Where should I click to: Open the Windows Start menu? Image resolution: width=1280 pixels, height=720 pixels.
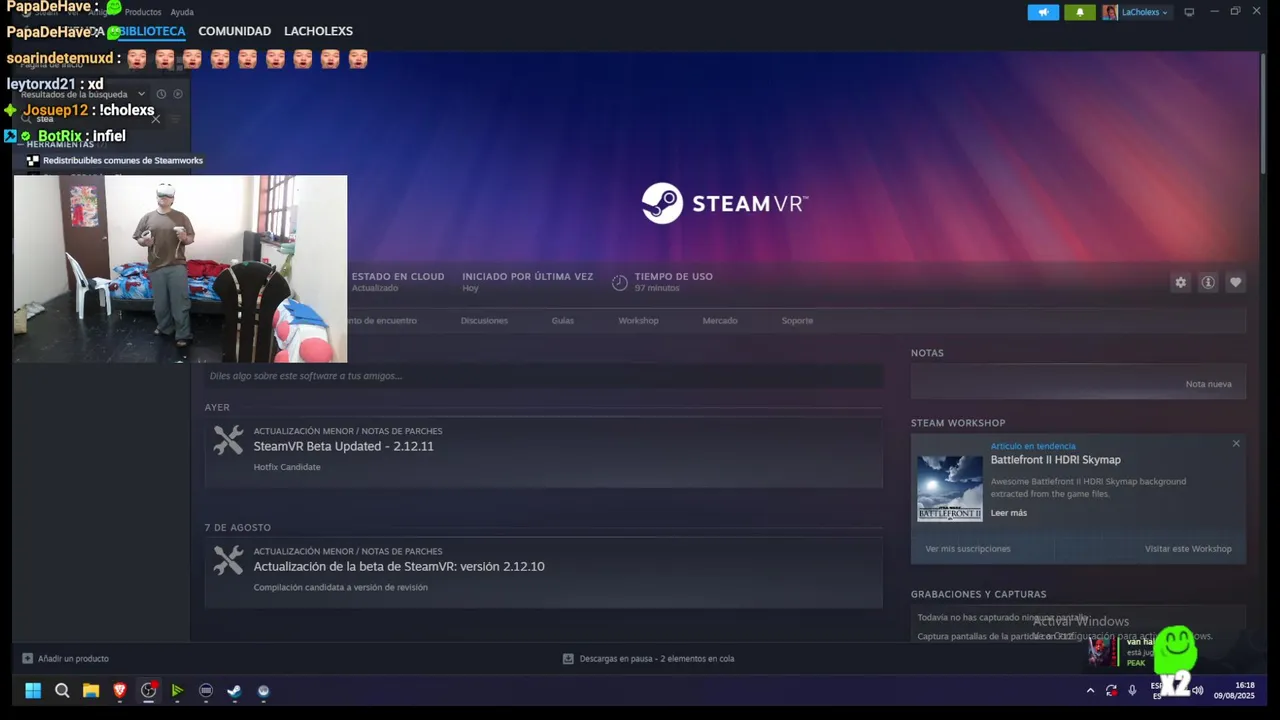33,690
